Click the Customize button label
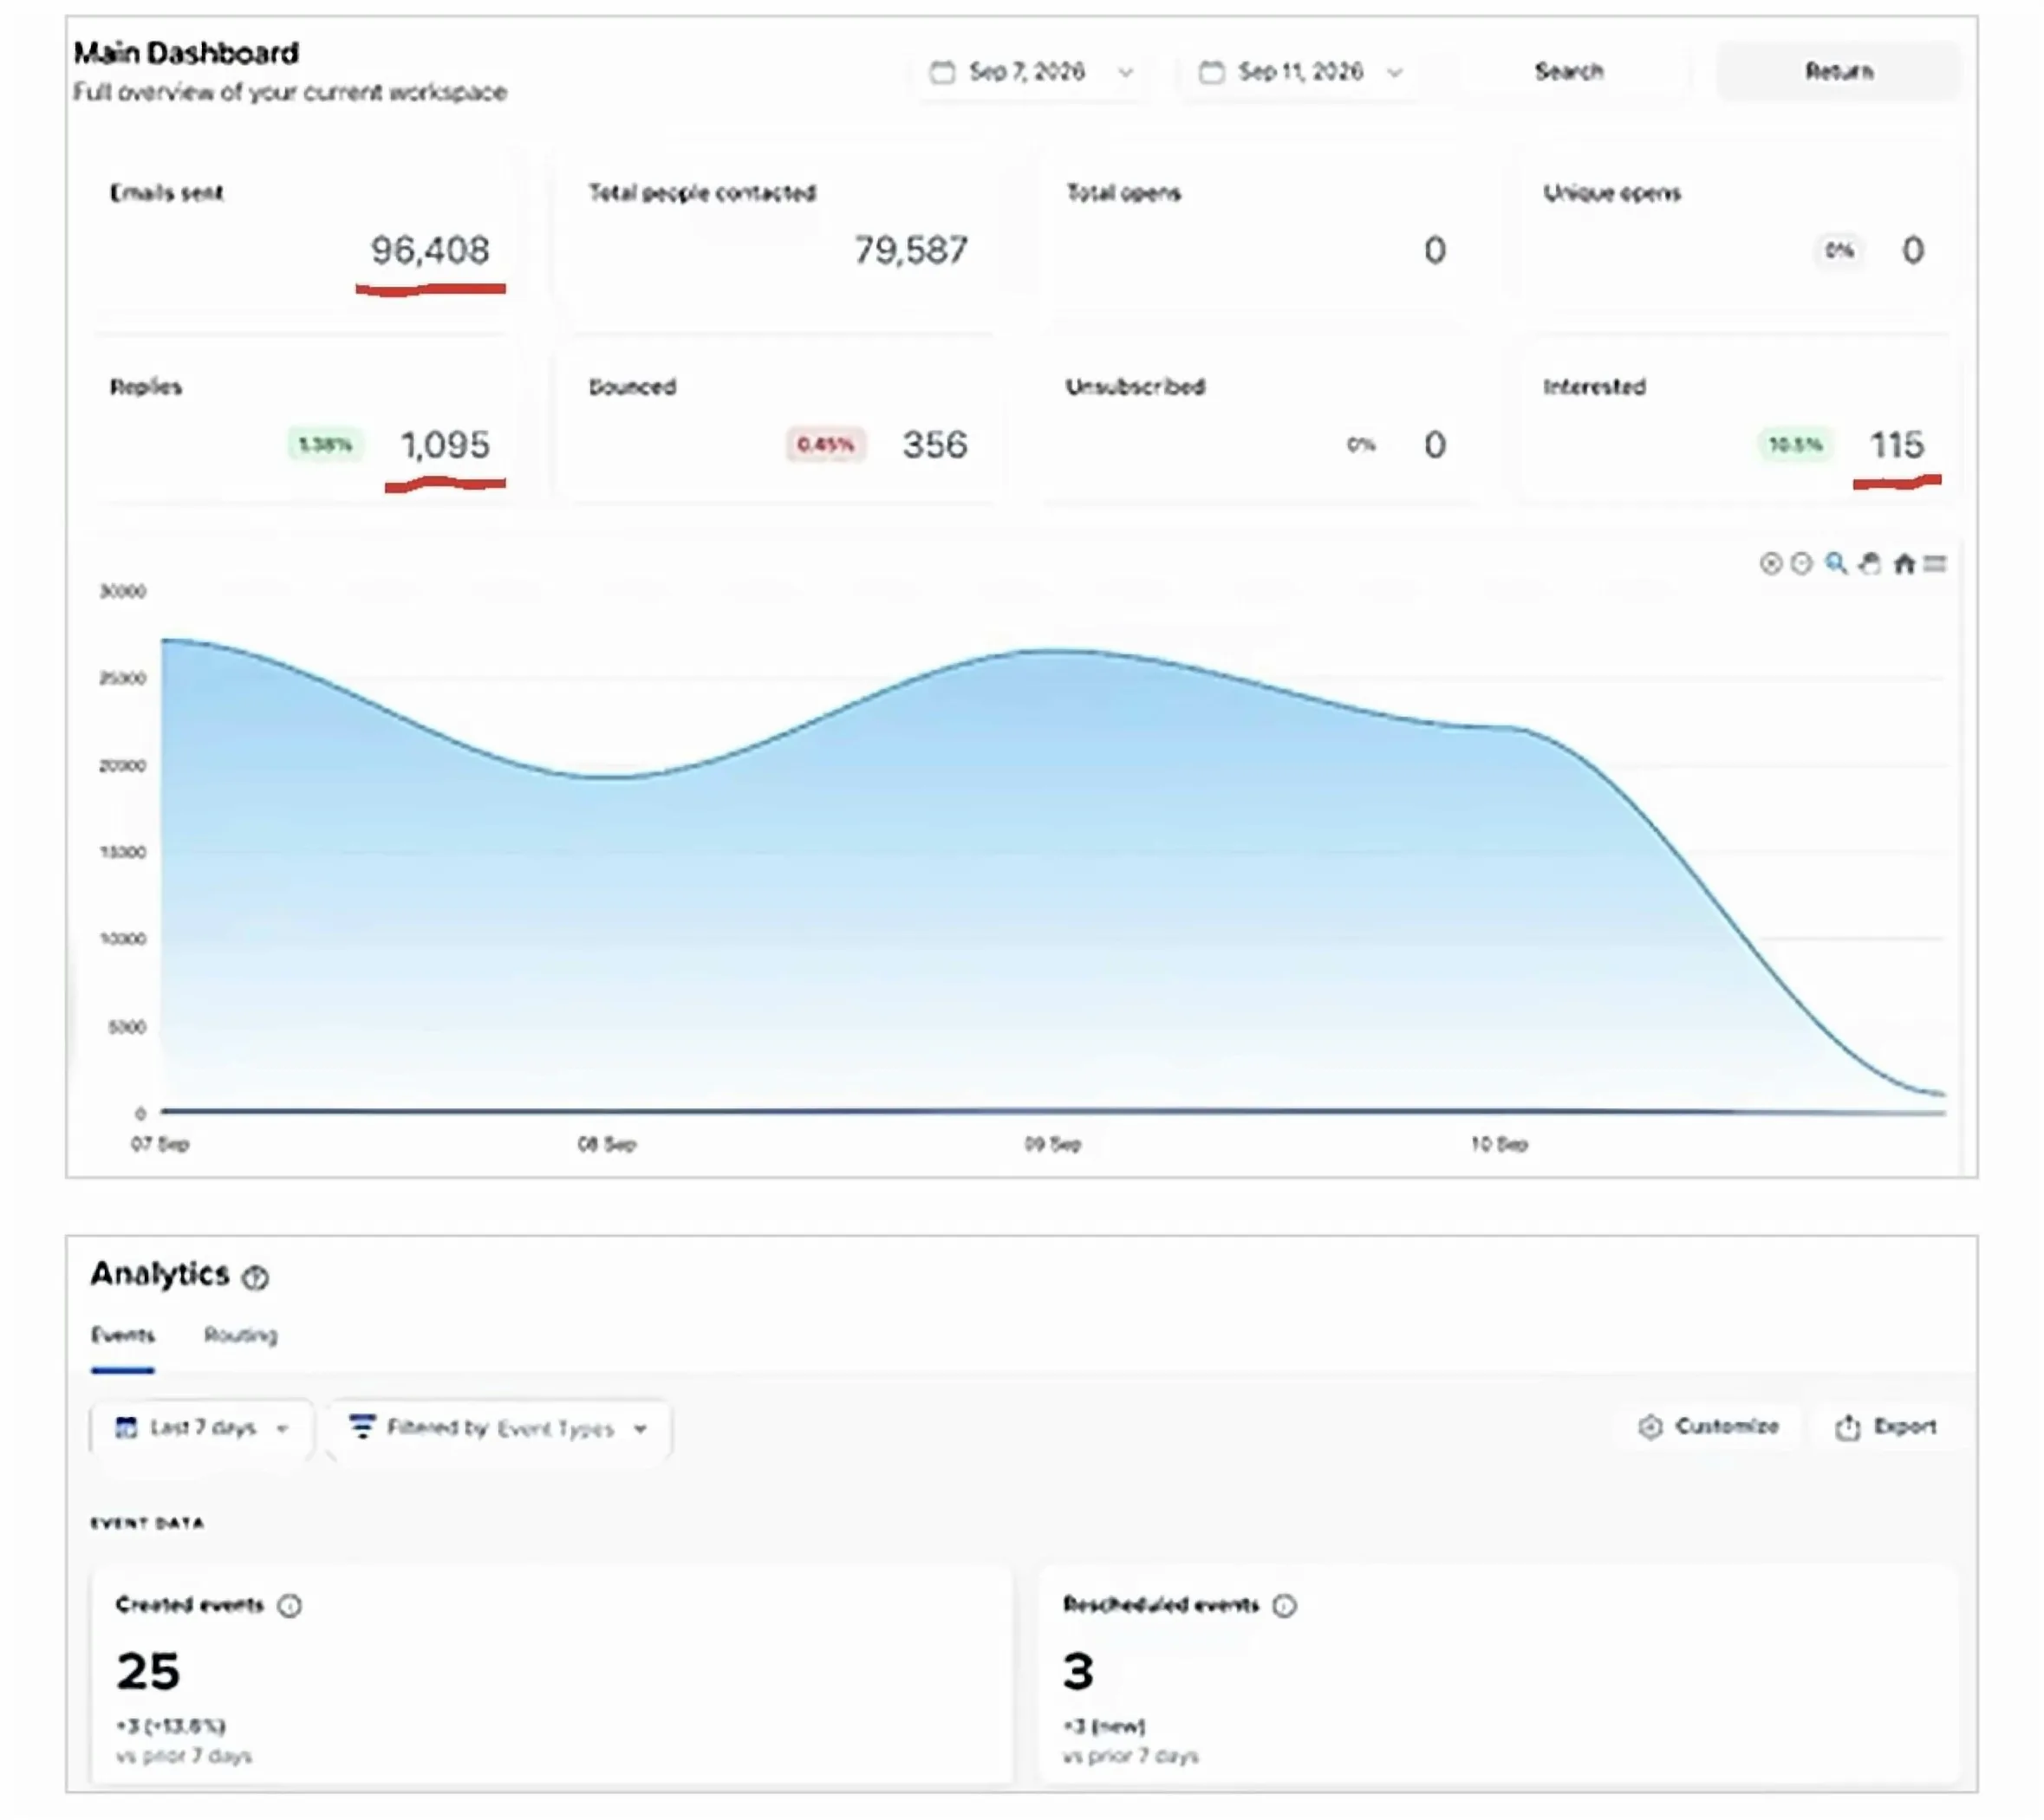The width and height of the screenshot is (2044, 1820). [x=1727, y=1427]
